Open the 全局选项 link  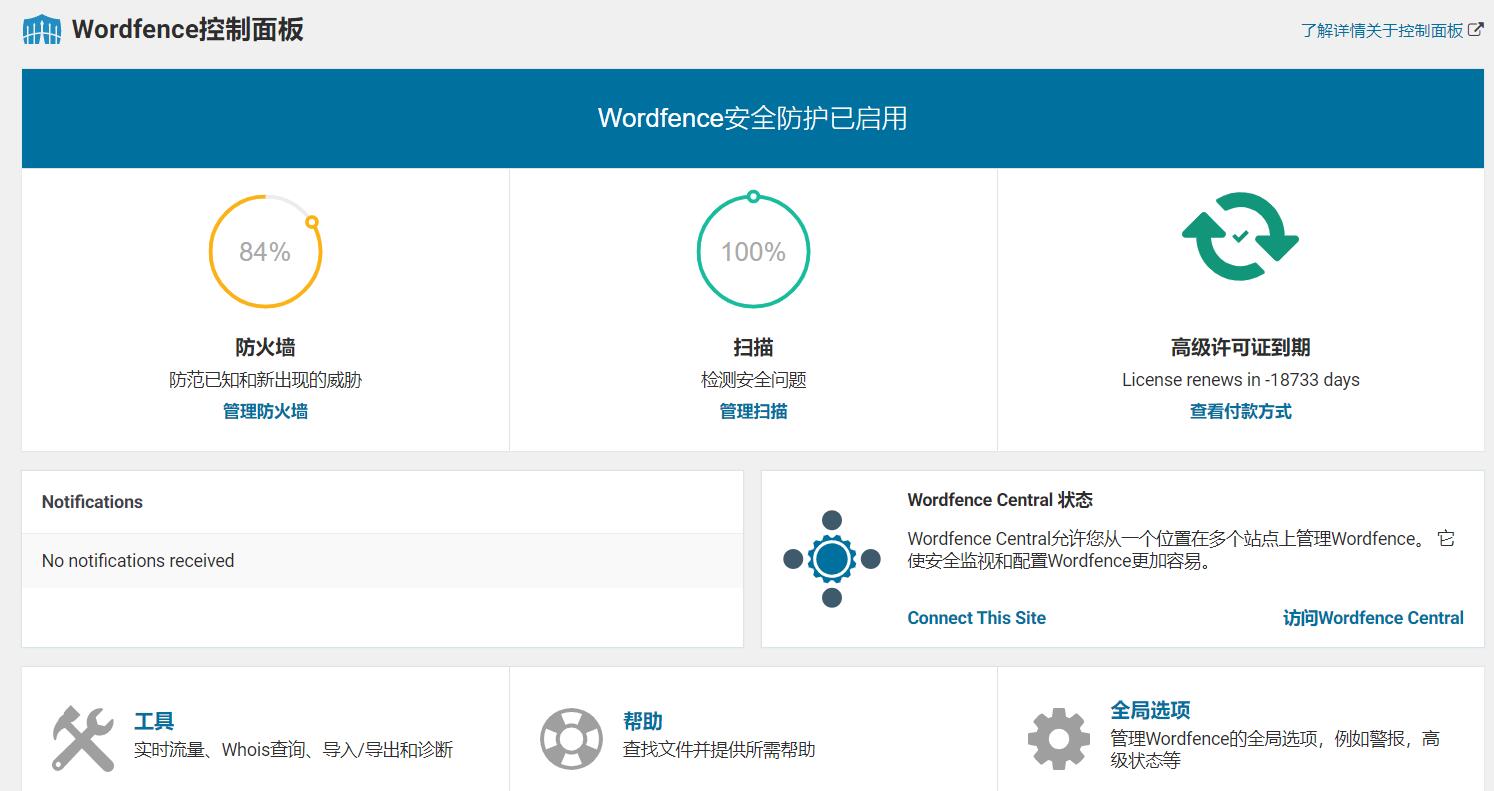tap(1150, 710)
